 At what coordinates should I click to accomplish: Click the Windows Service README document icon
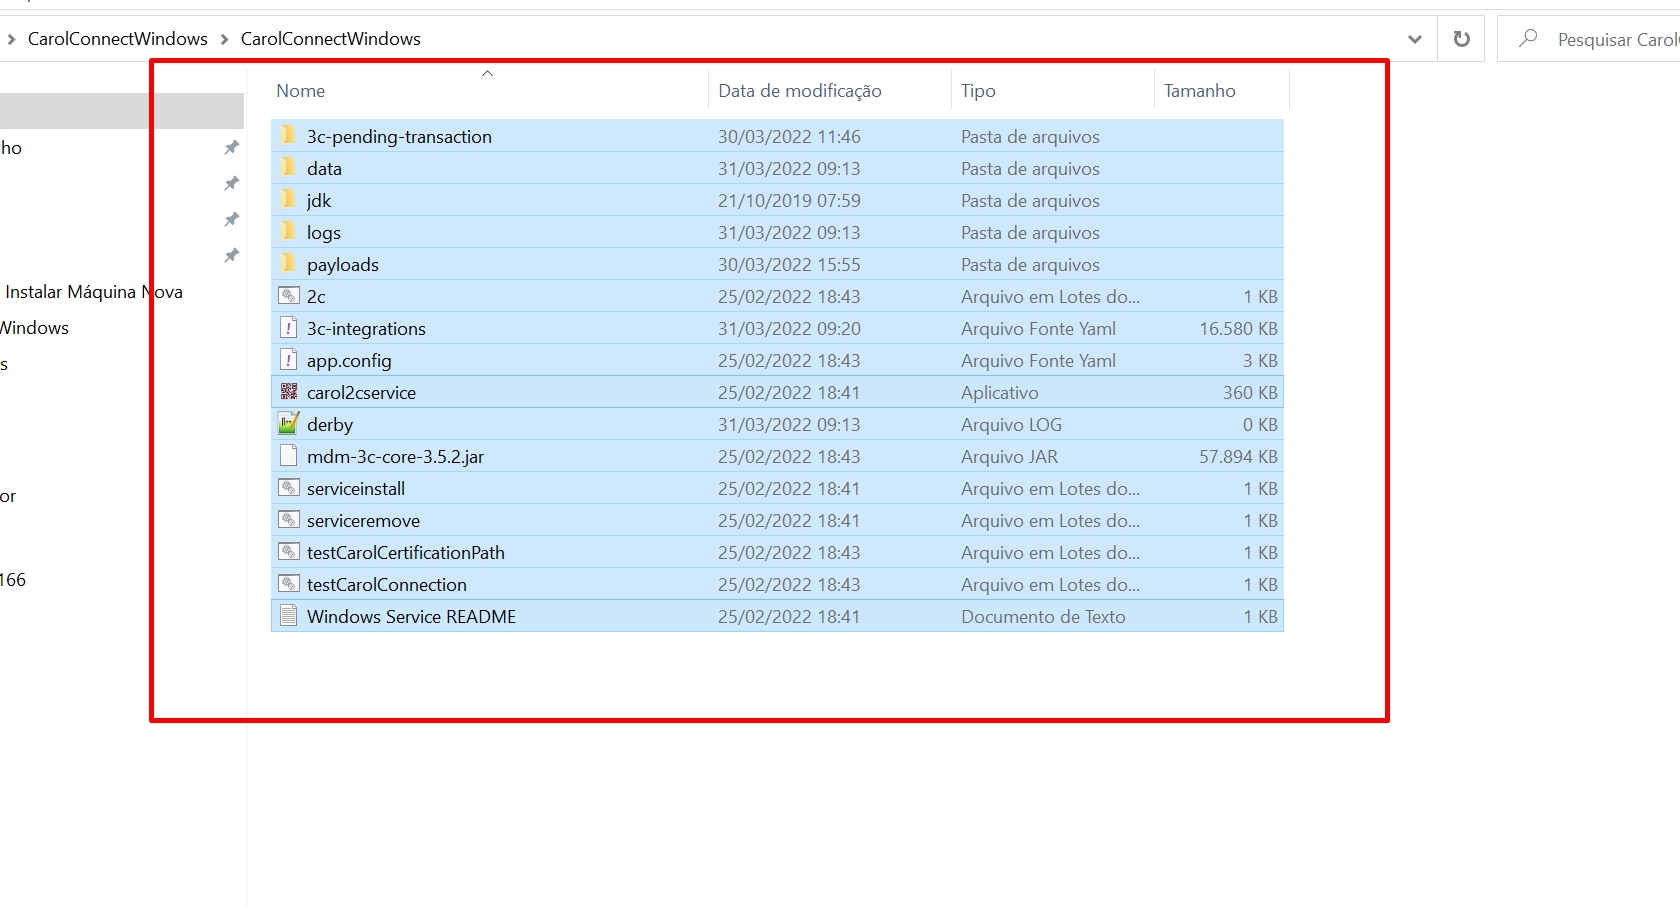[x=289, y=616]
